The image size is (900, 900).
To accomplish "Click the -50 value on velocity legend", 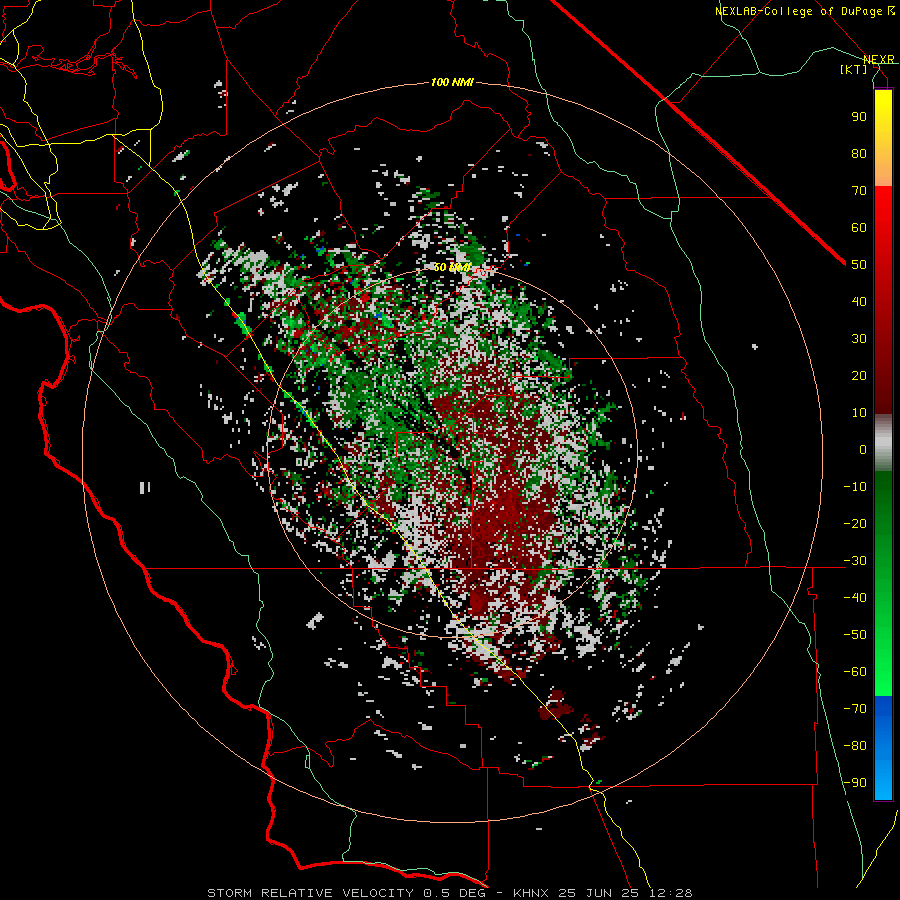I will 855,635.
